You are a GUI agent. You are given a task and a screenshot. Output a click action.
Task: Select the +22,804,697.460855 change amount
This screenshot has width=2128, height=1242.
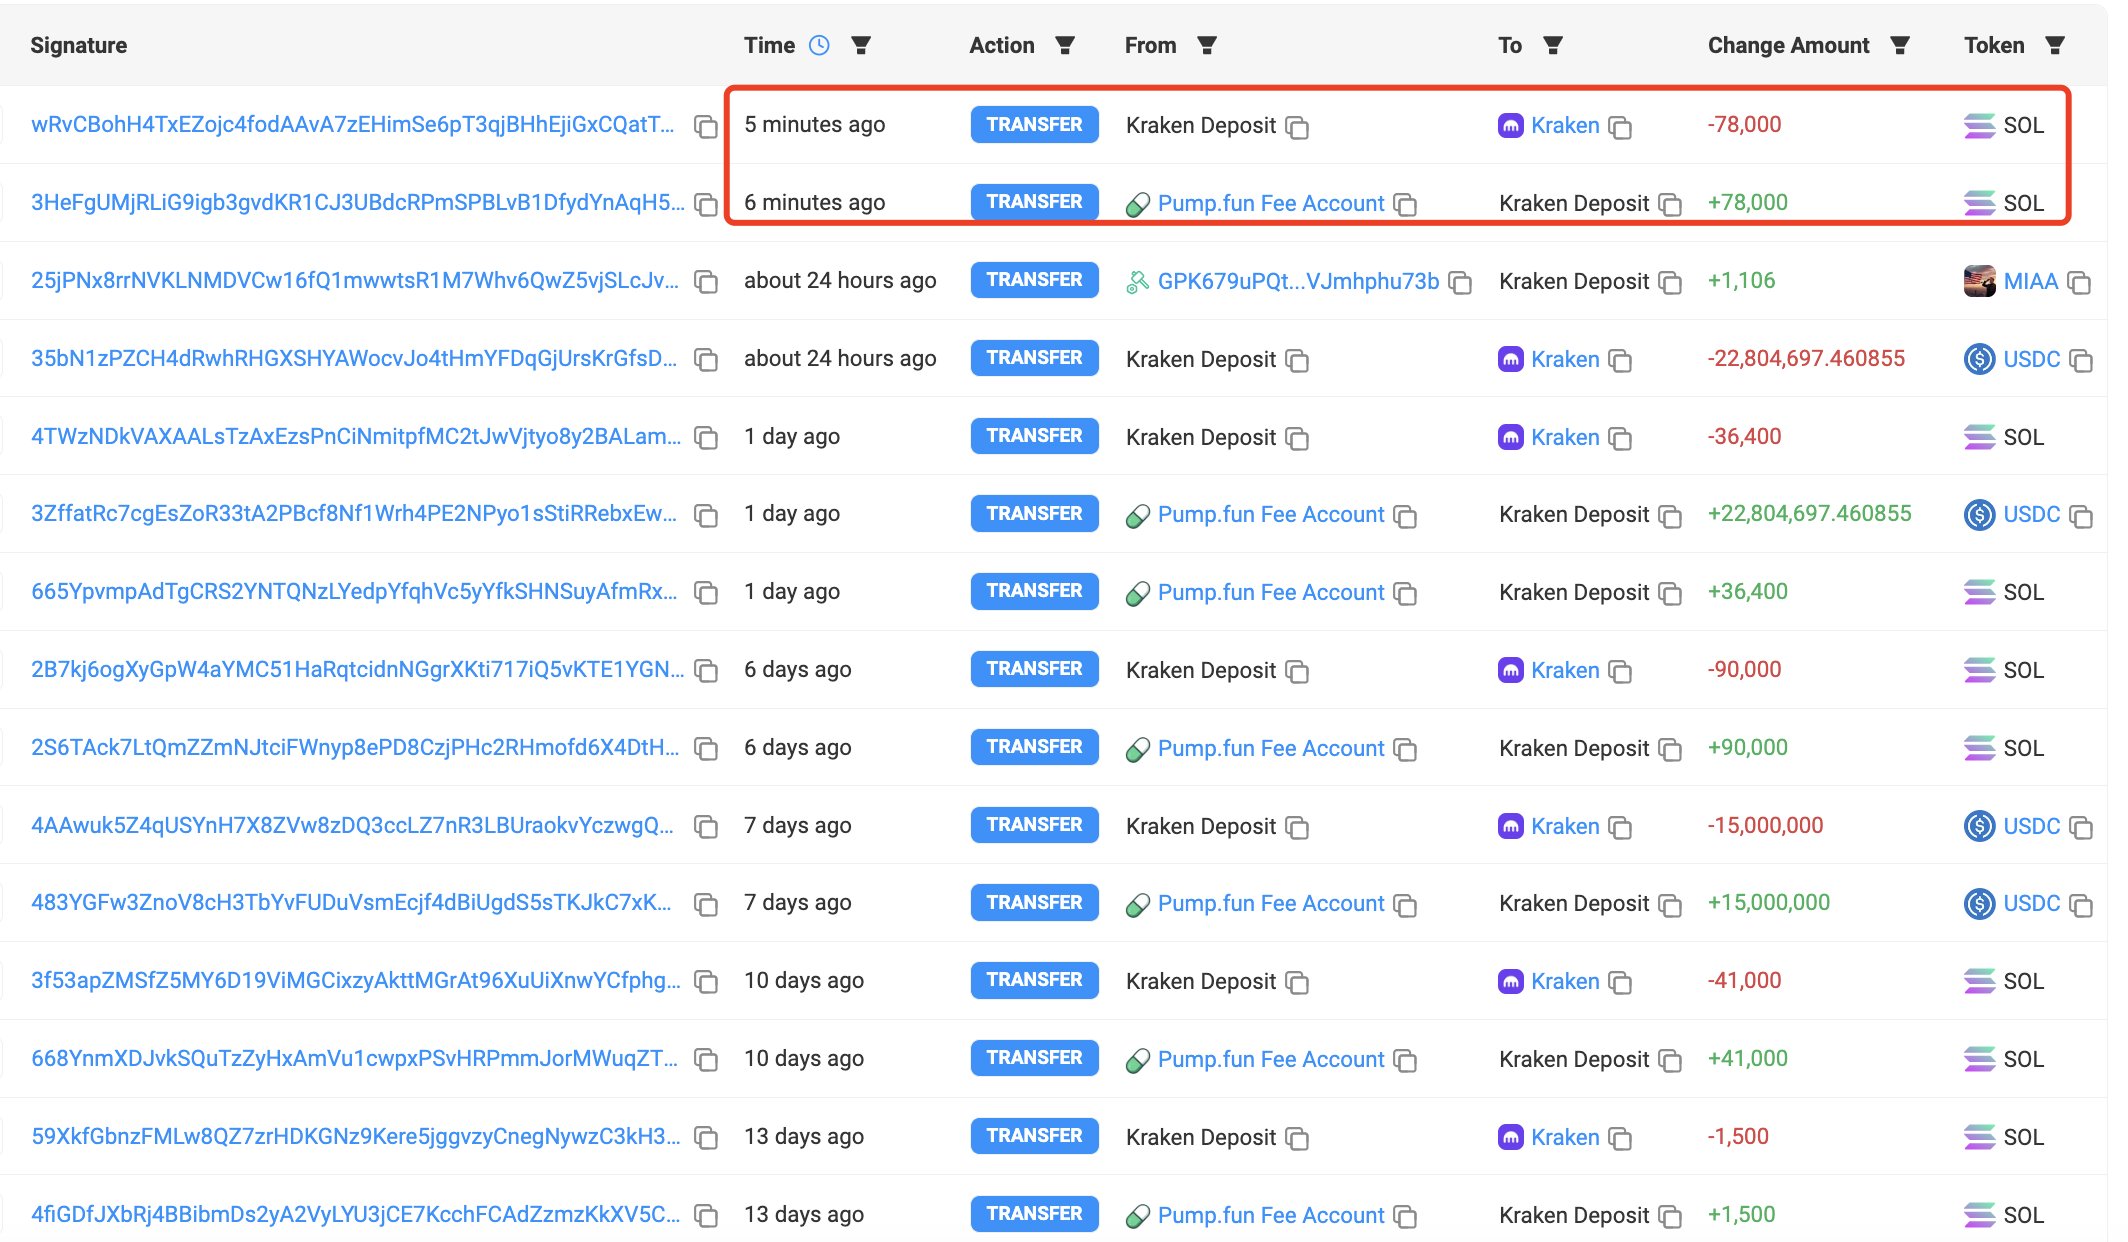[x=1809, y=513]
